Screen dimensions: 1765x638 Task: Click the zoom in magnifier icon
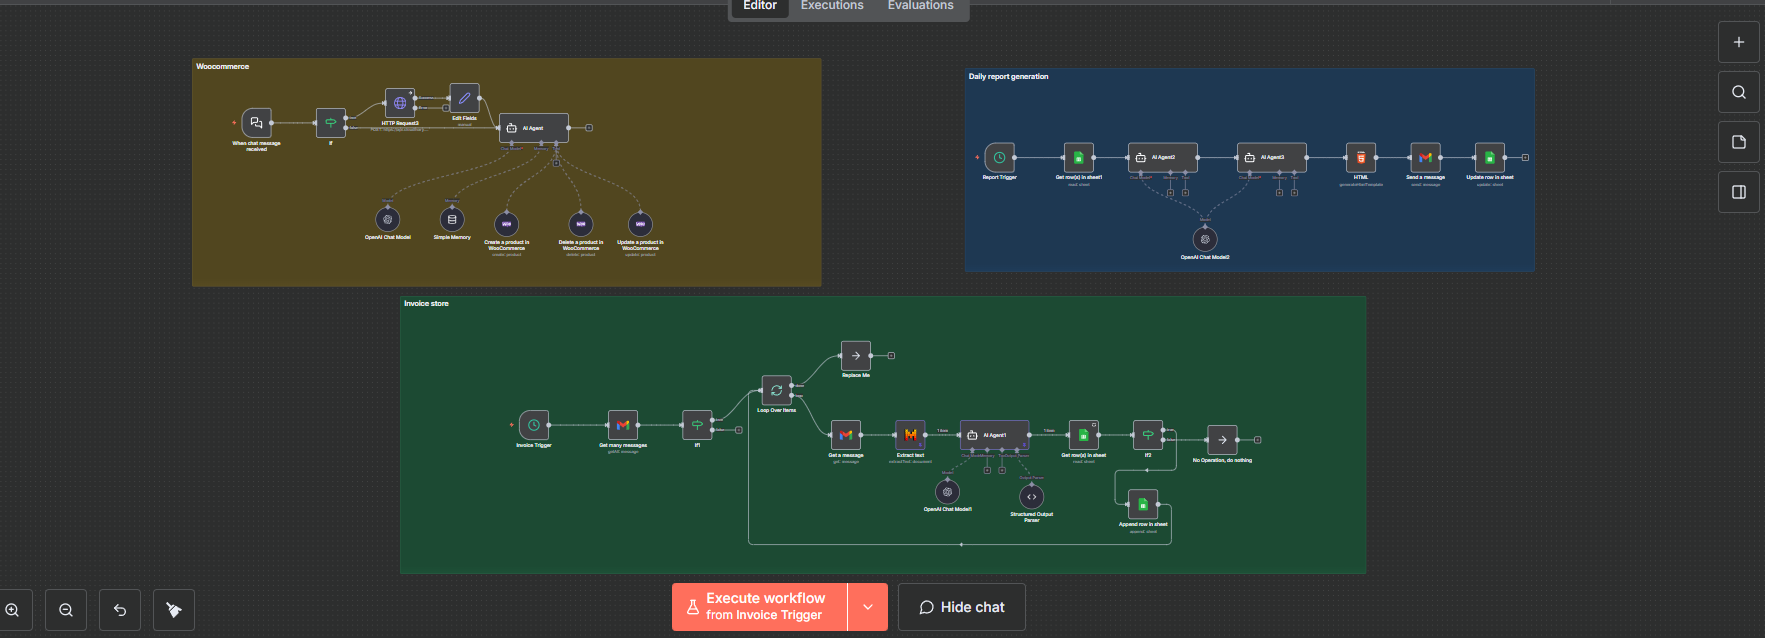pyautogui.click(x=13, y=610)
